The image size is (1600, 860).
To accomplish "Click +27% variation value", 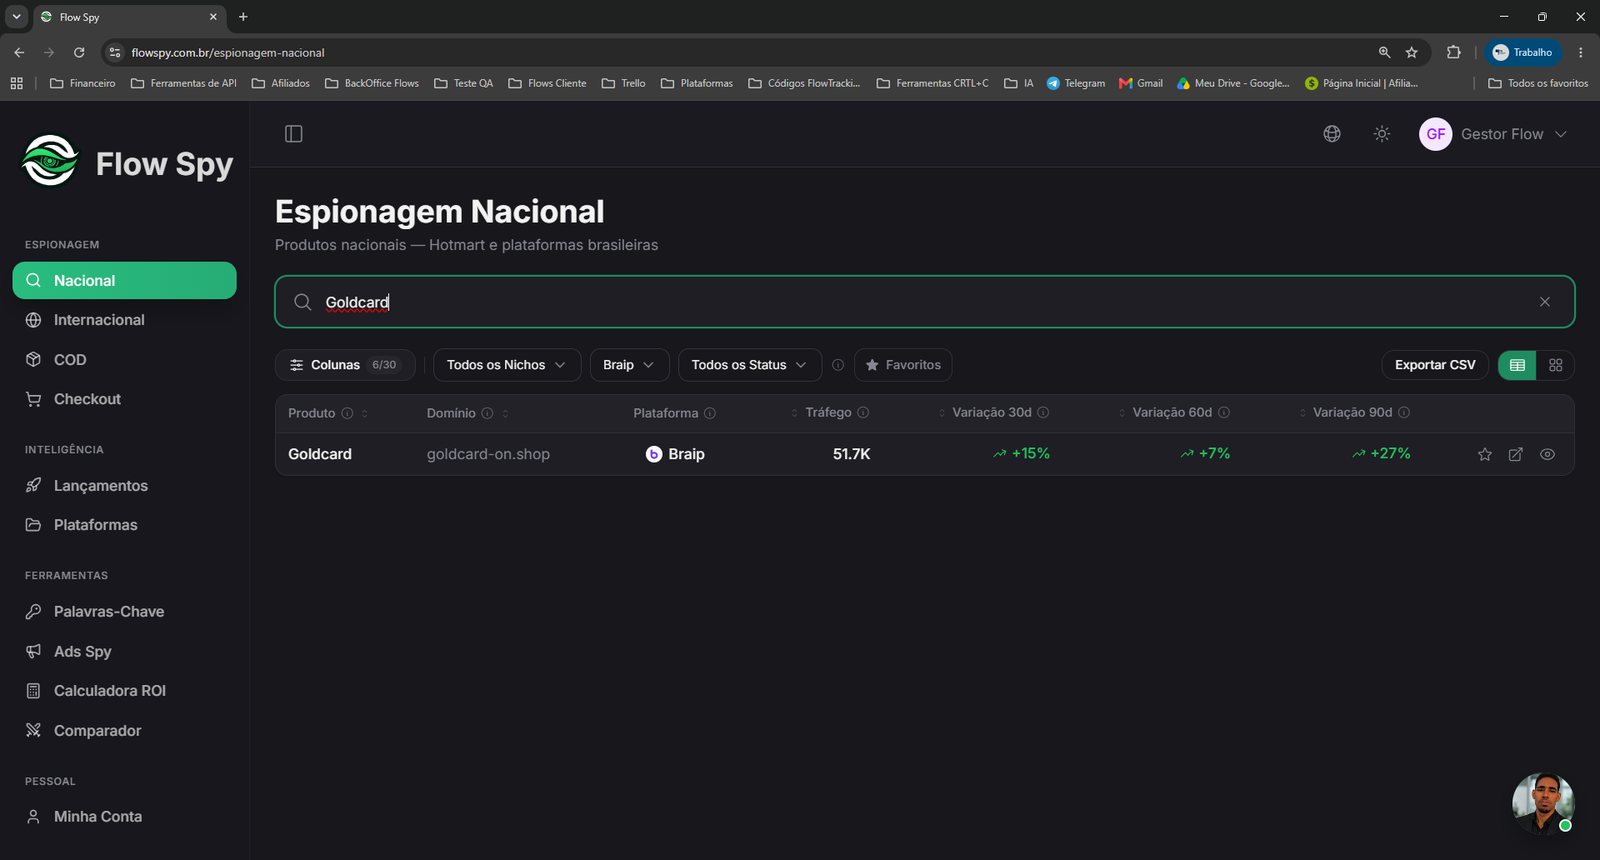I will coord(1381,454).
